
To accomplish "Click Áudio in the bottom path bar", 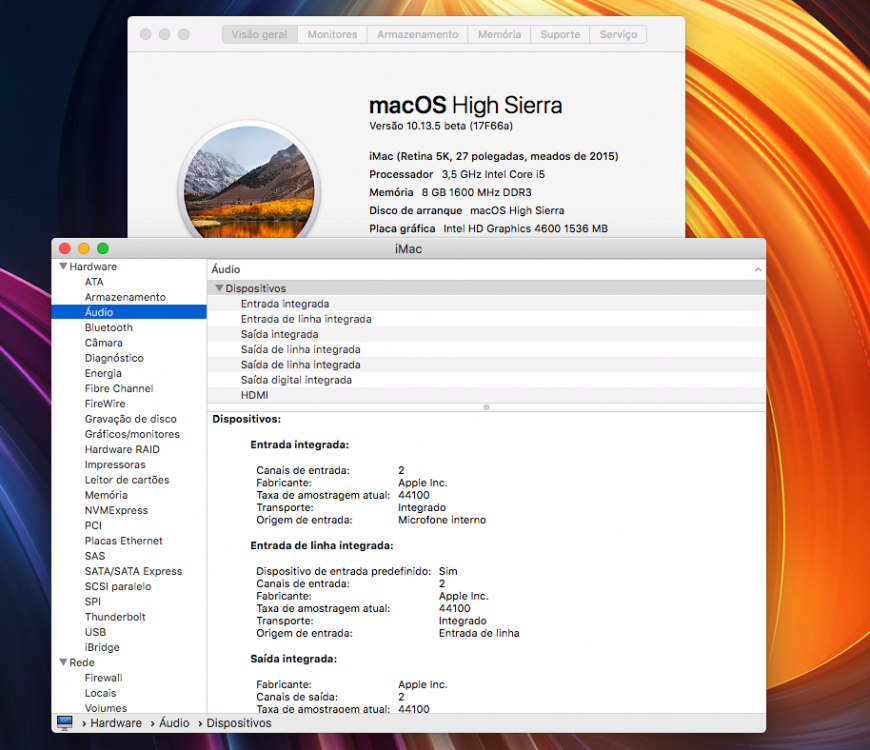I will tap(174, 723).
